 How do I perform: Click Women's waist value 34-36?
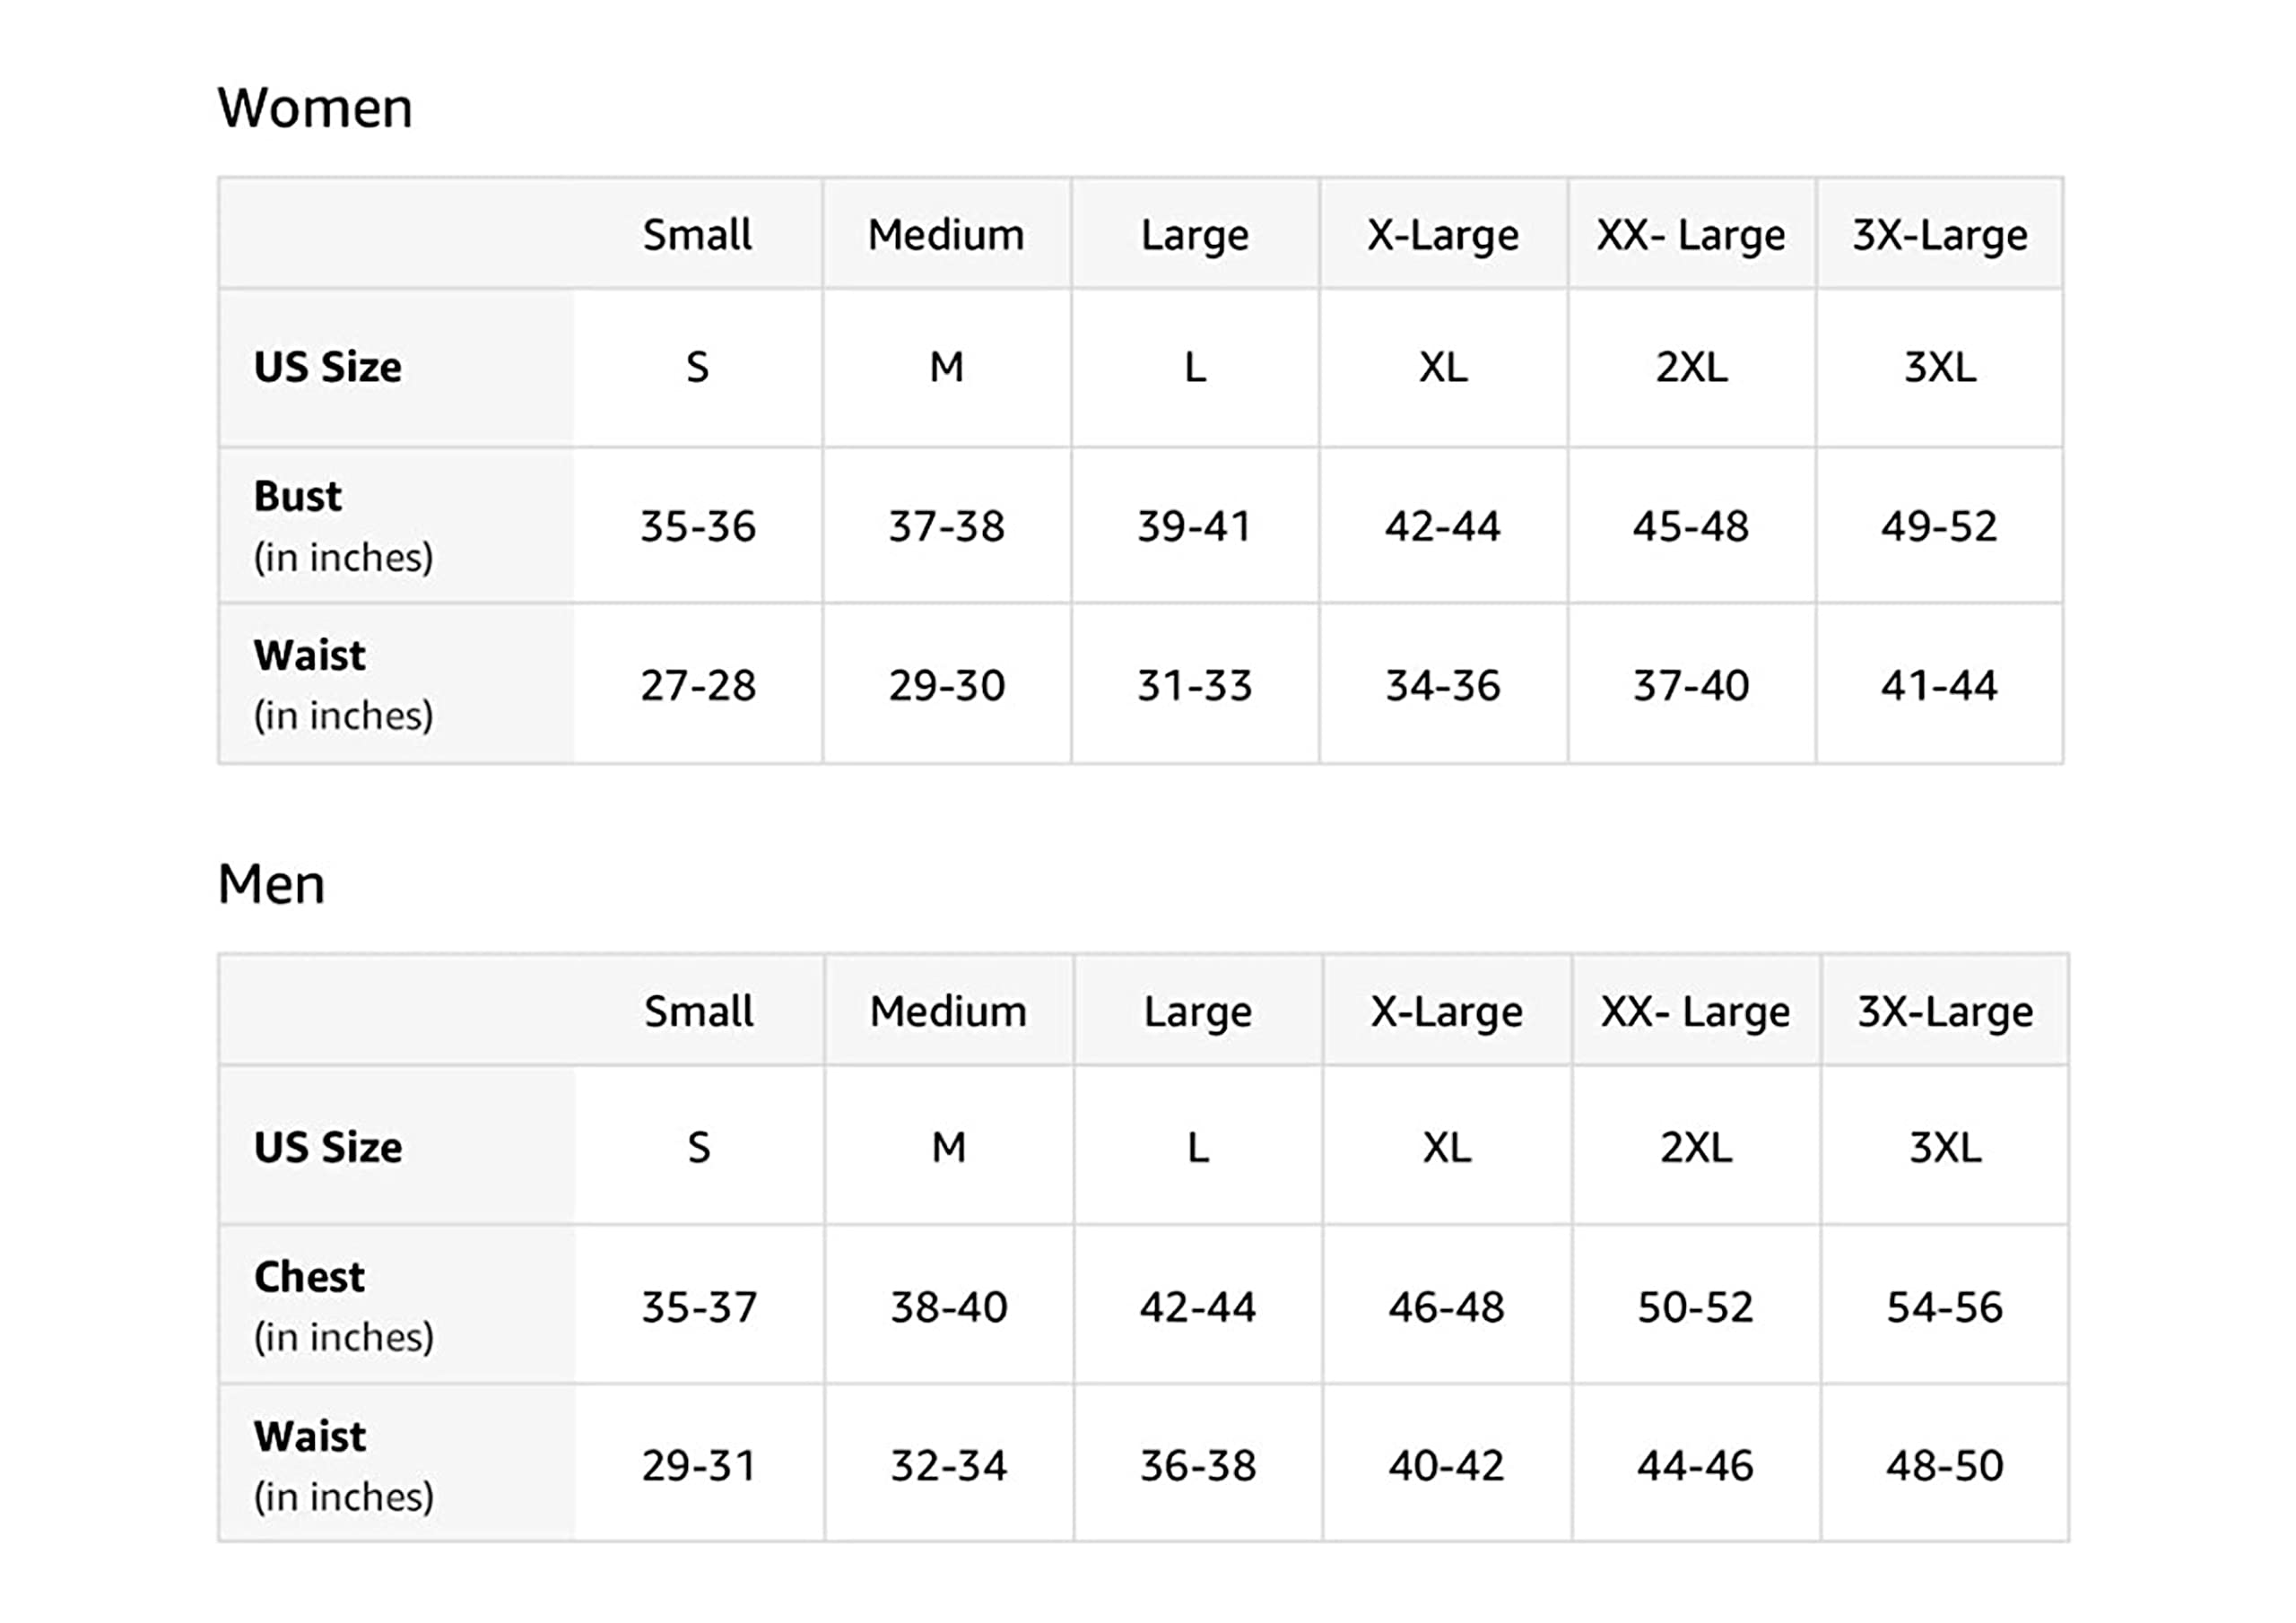pos(1442,685)
